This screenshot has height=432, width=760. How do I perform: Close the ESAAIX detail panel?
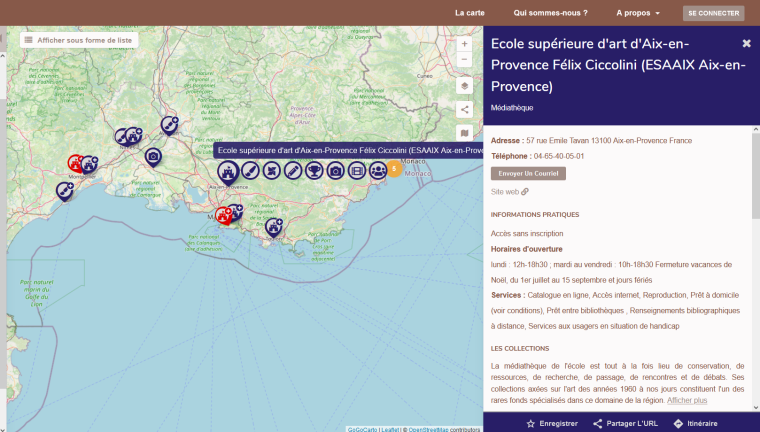click(x=746, y=44)
